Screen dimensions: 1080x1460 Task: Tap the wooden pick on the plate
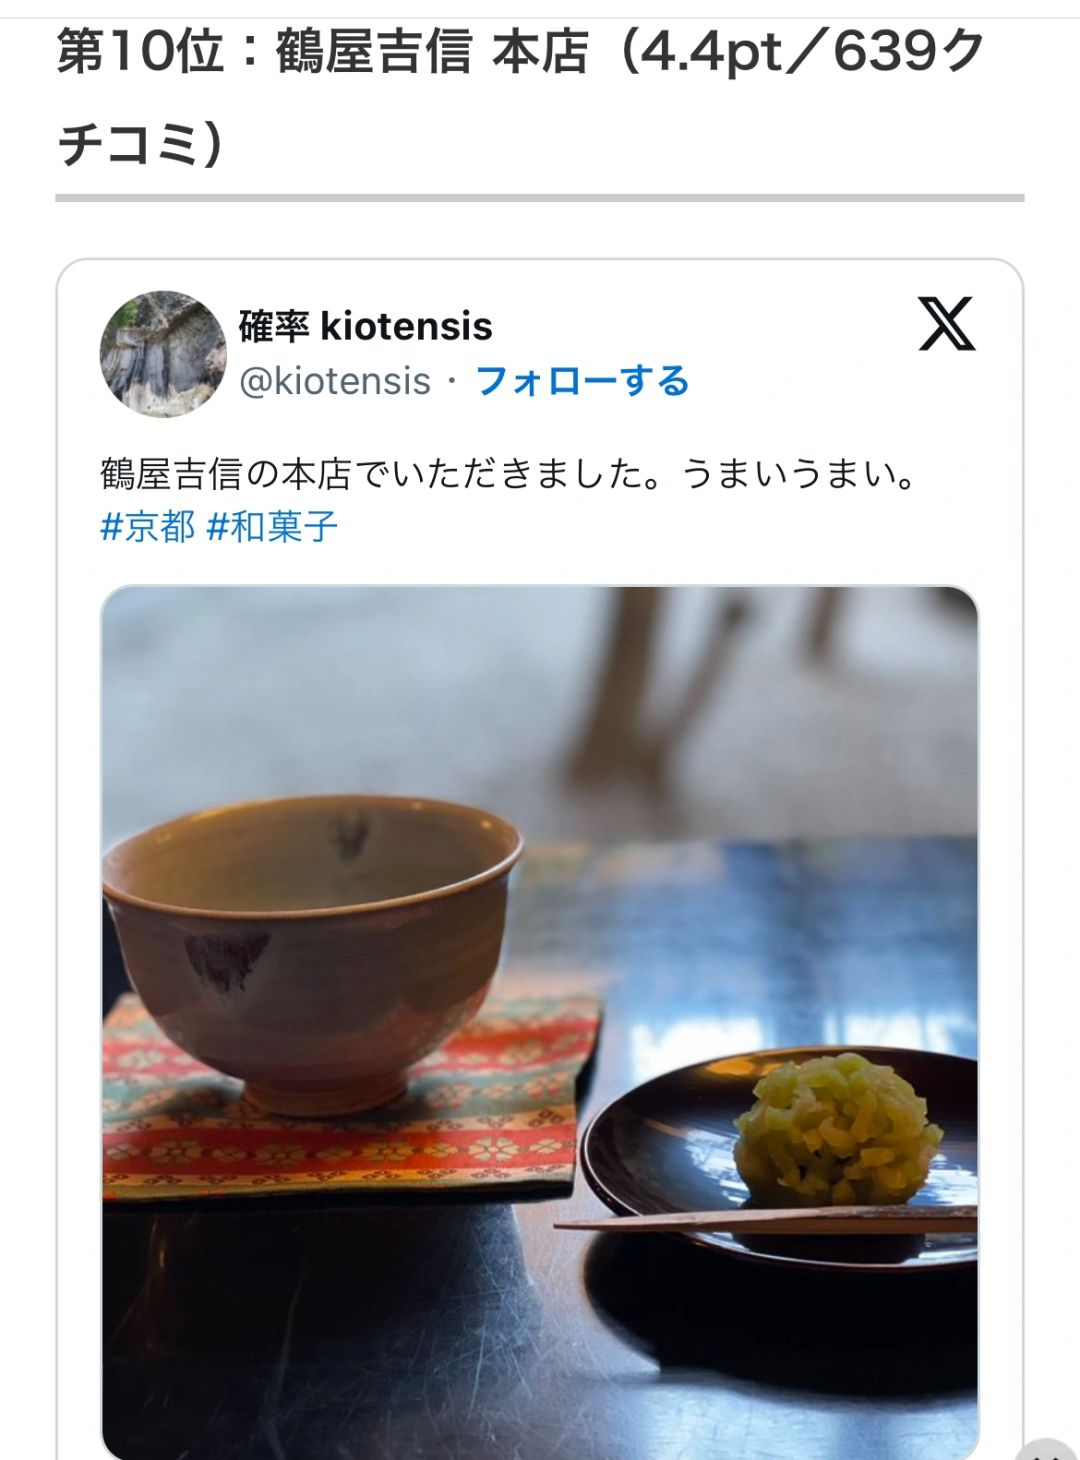766,1221
